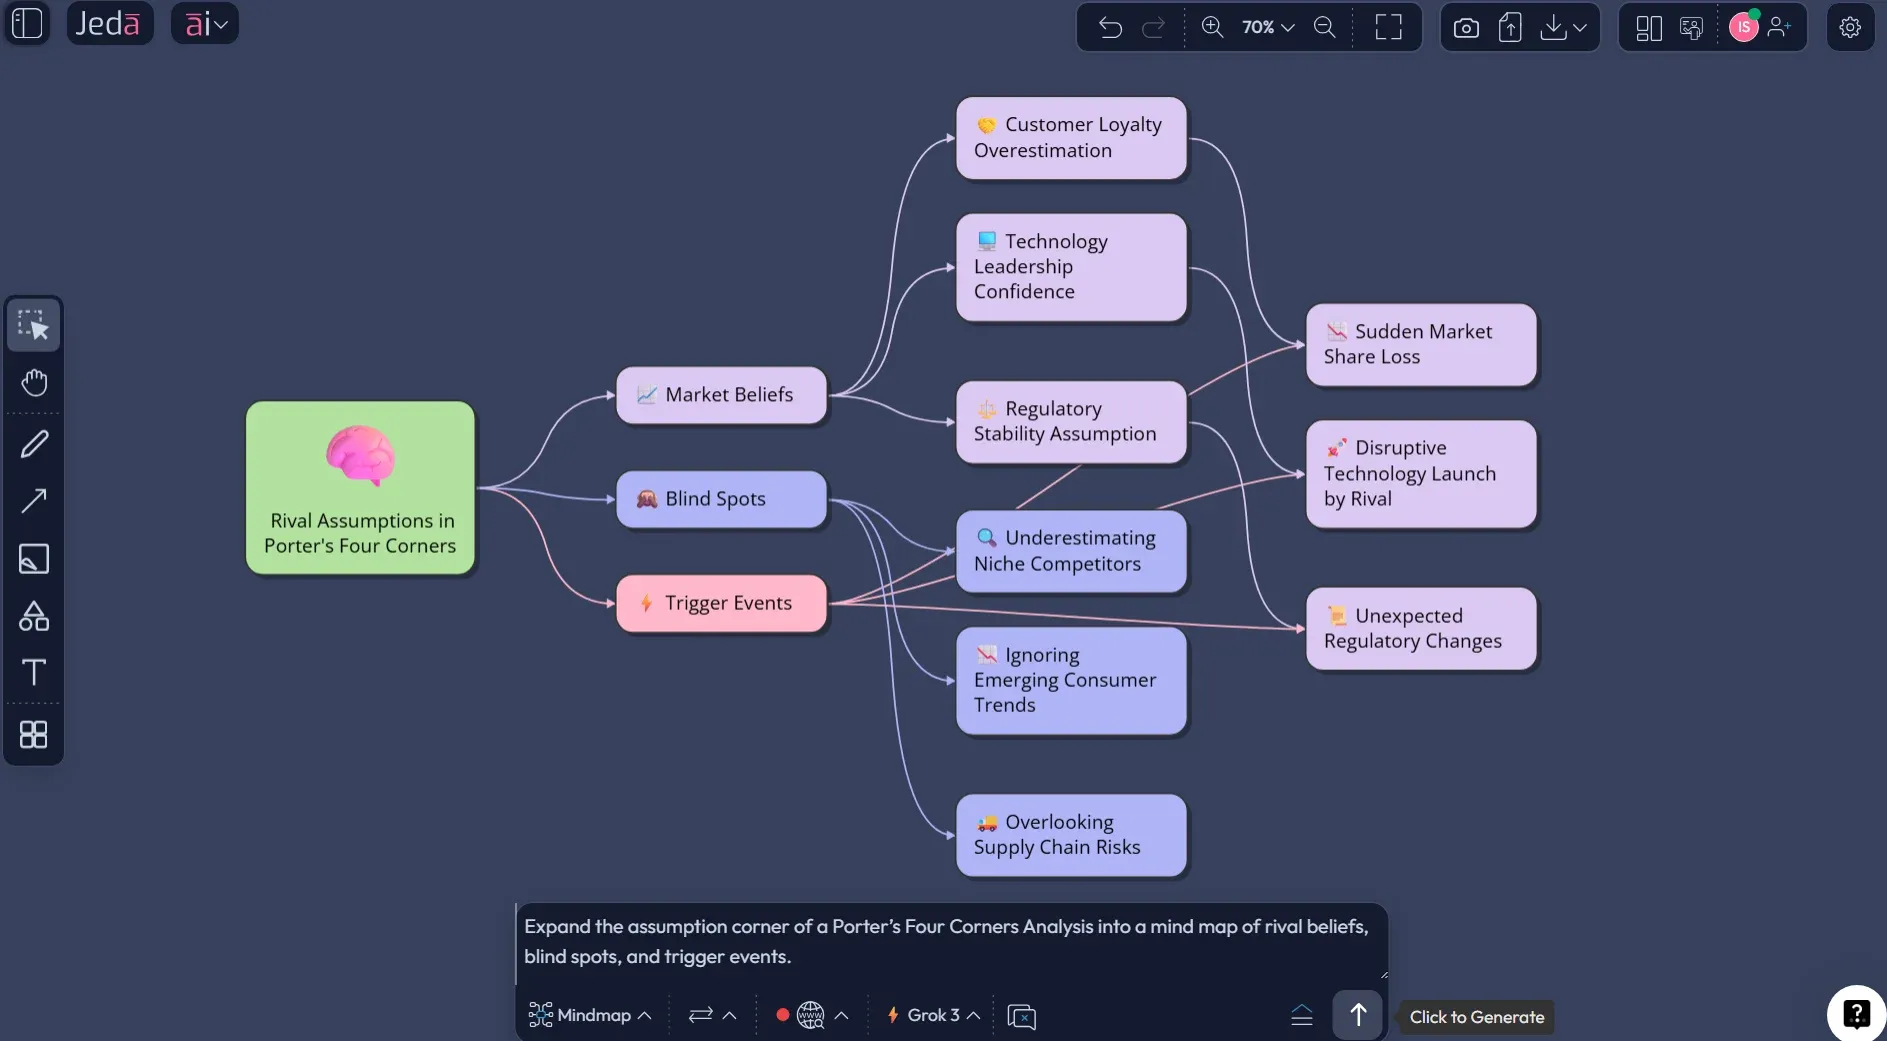
Task: Select the Arrow connector tool
Action: click(34, 501)
